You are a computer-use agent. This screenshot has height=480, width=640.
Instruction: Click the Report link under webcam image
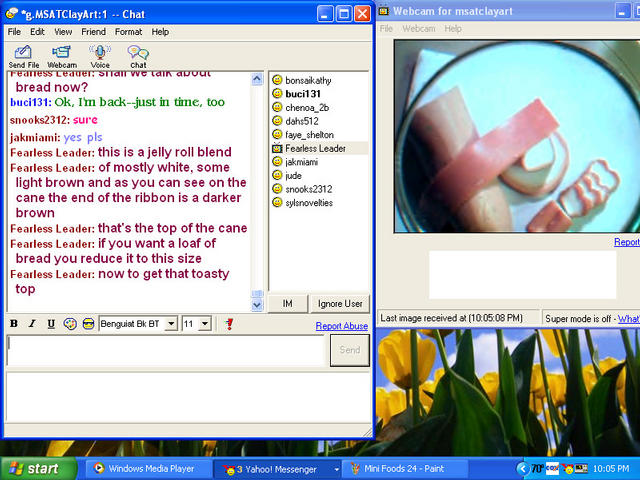coord(627,242)
